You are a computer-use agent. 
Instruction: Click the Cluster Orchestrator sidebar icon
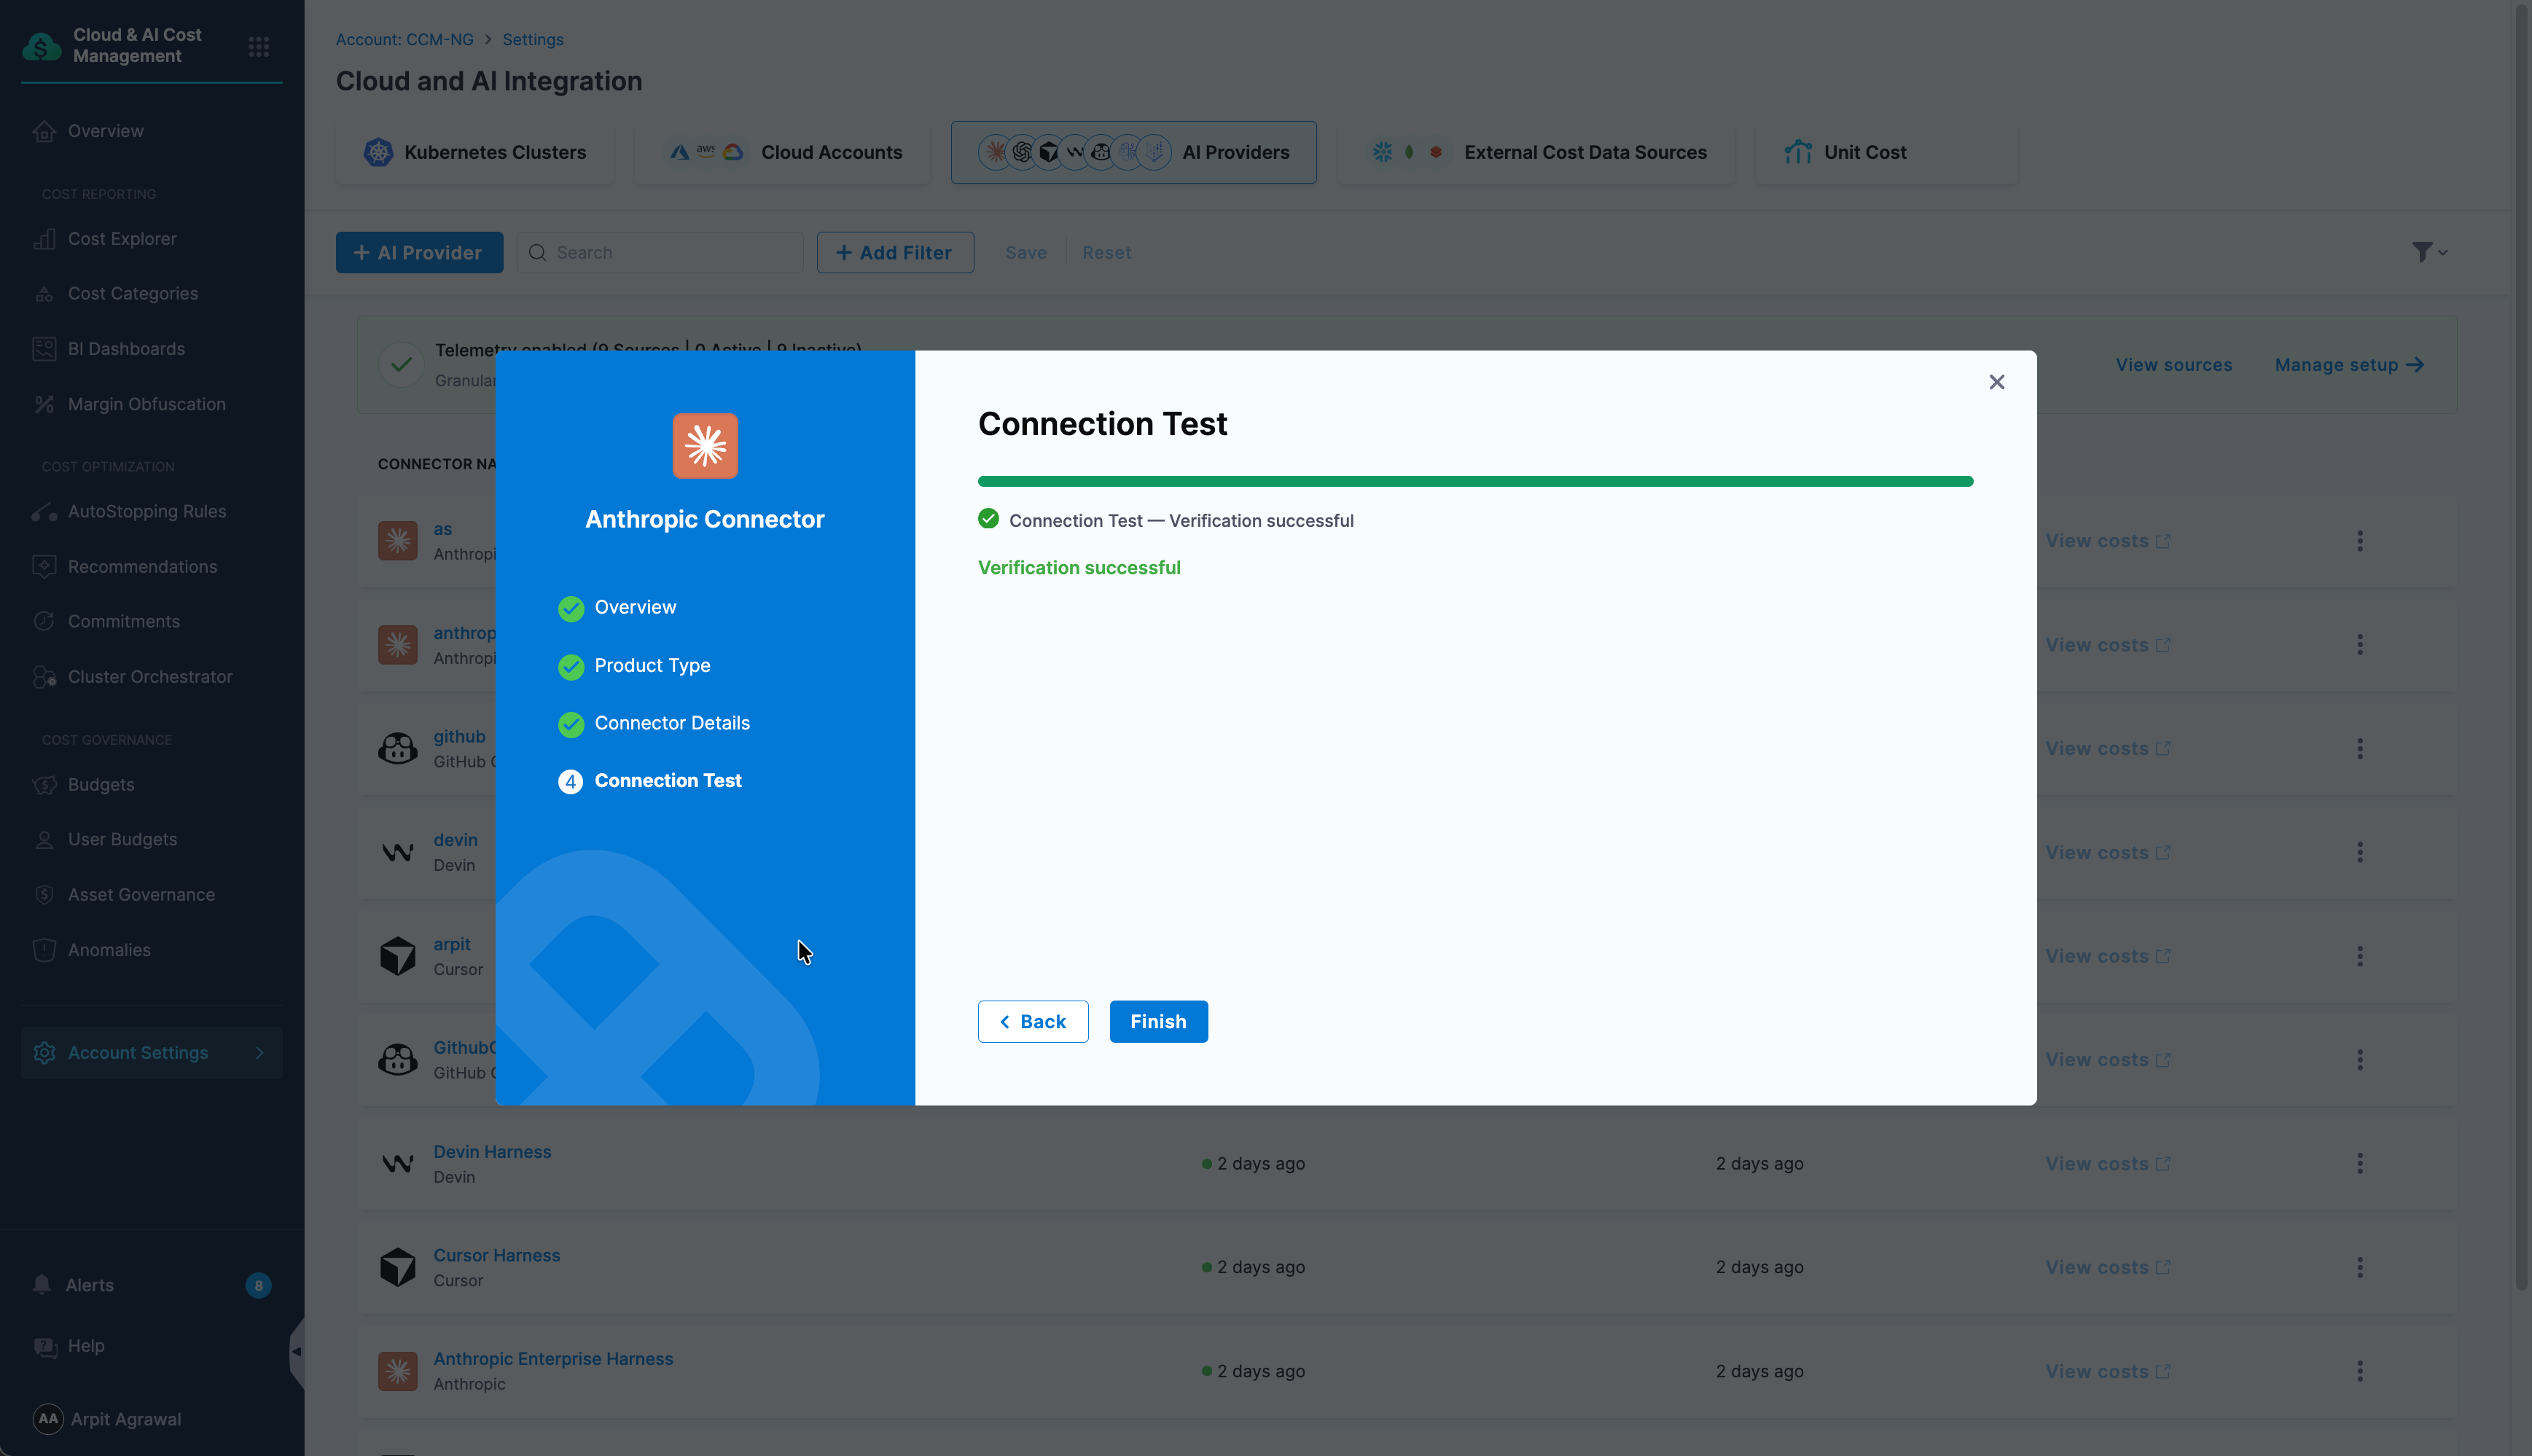pyautogui.click(x=44, y=677)
